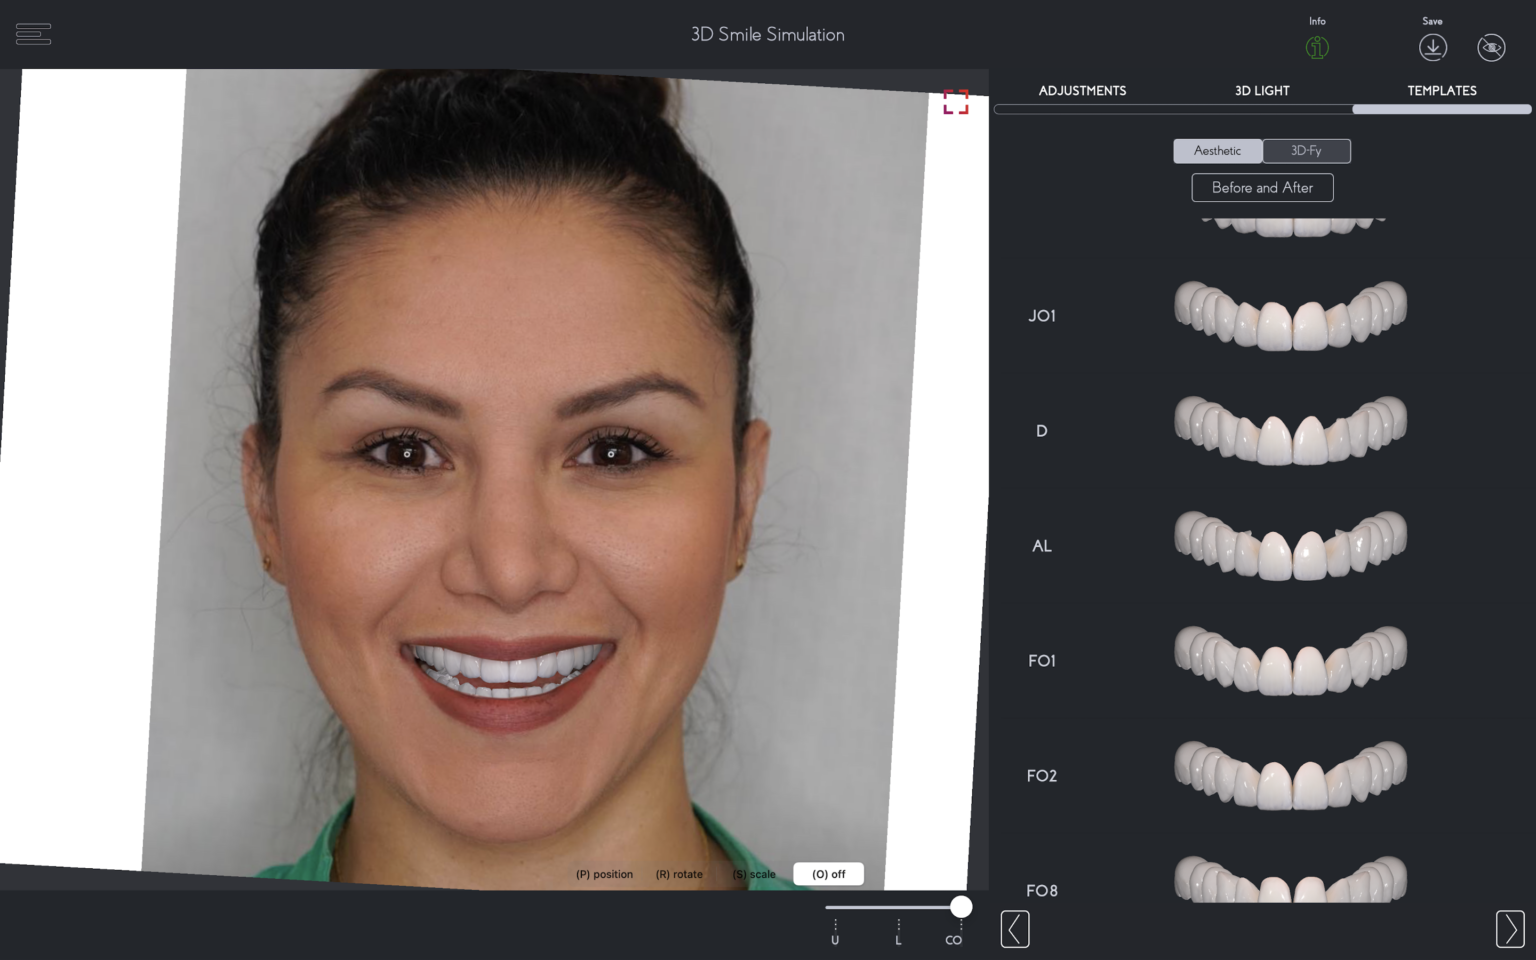Switch to the 3D LIGHT tab
1536x960 pixels.
1261,90
